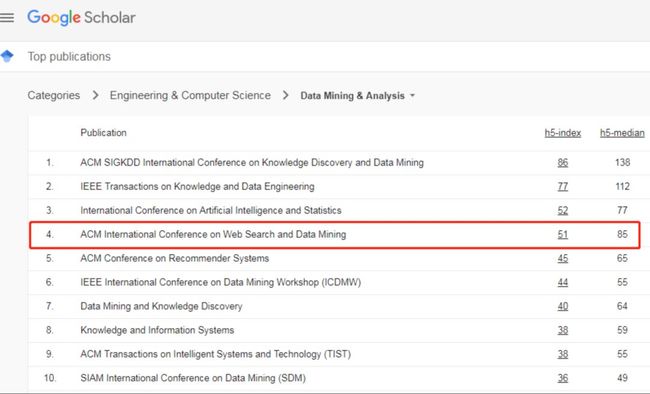Image resolution: width=650 pixels, height=394 pixels.
Task: Click the chevron after Categories breadcrumb
Action: [95, 95]
